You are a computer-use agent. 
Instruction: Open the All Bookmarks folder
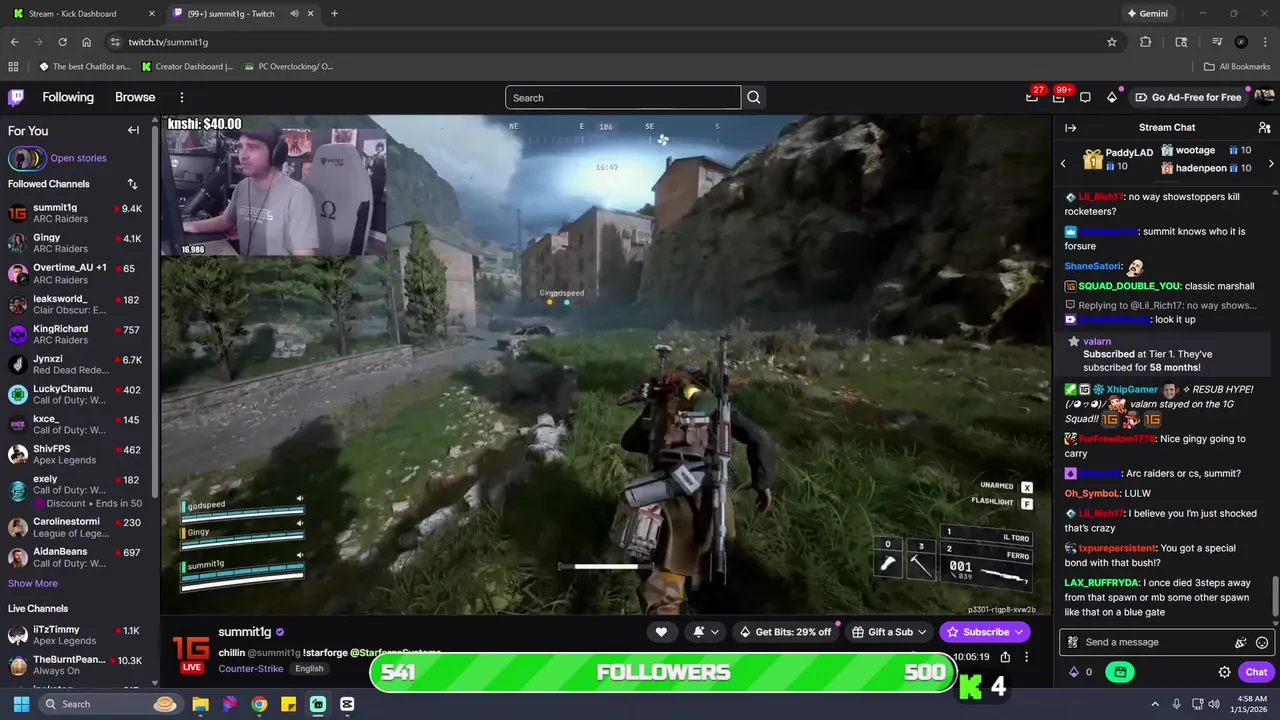click(x=1237, y=67)
